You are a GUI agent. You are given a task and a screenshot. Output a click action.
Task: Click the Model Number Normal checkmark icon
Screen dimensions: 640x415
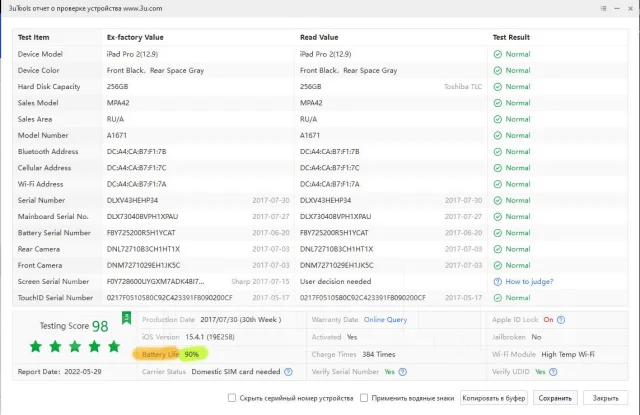click(x=498, y=135)
